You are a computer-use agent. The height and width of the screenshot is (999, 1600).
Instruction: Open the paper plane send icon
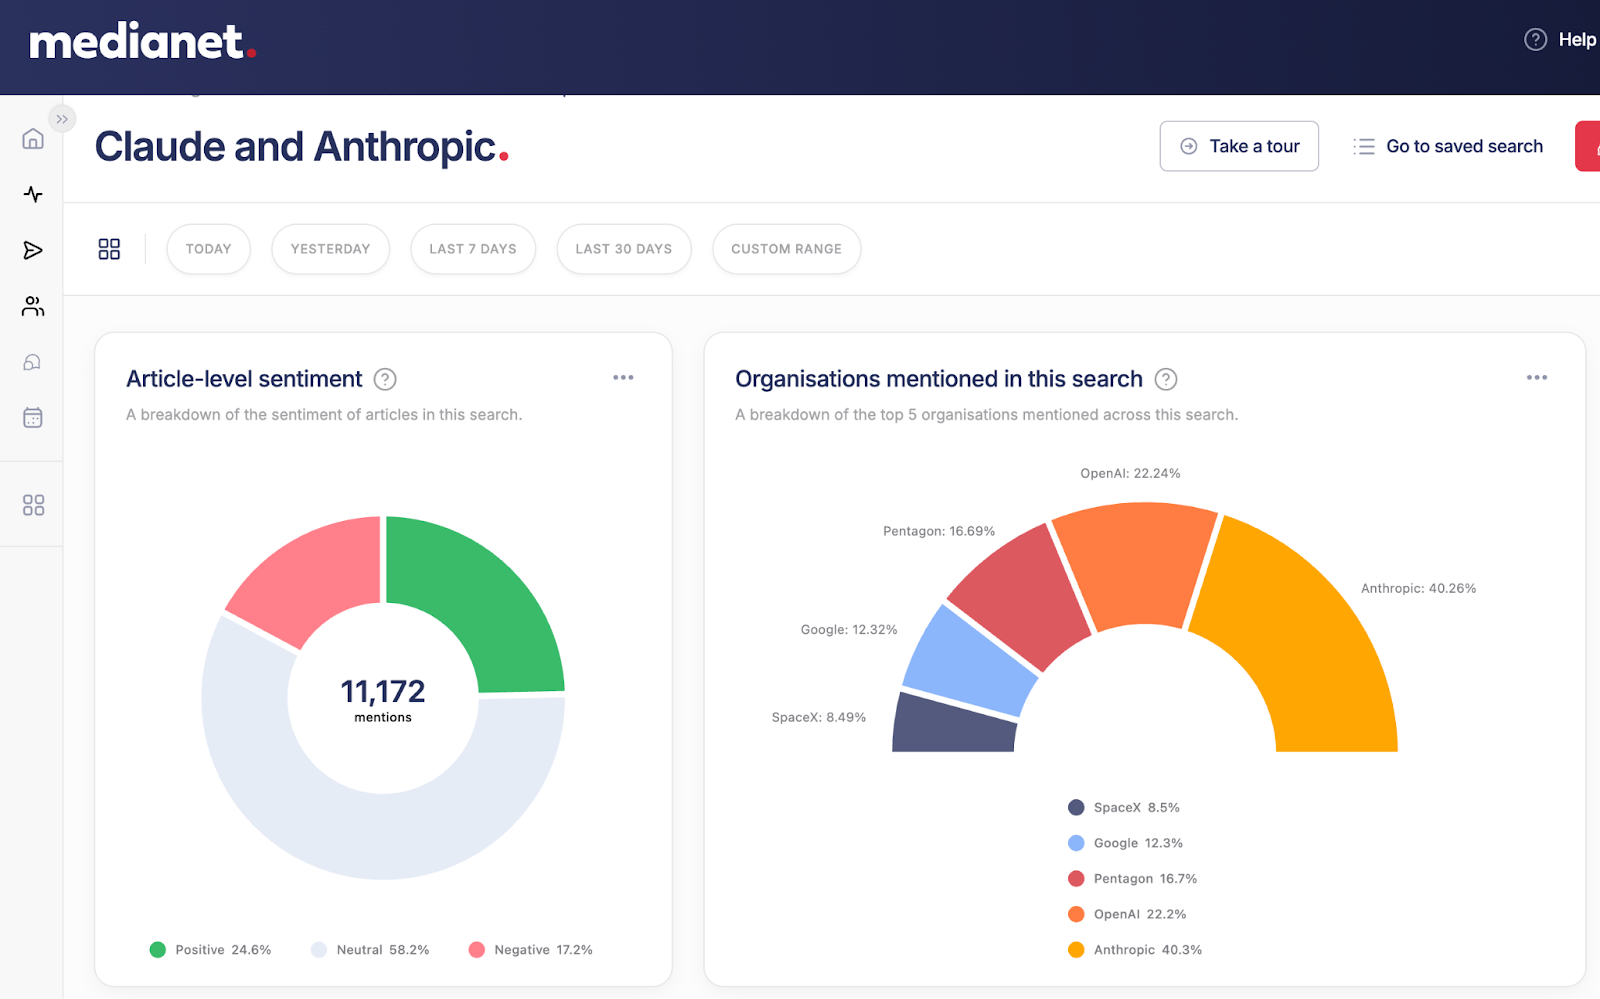click(33, 250)
